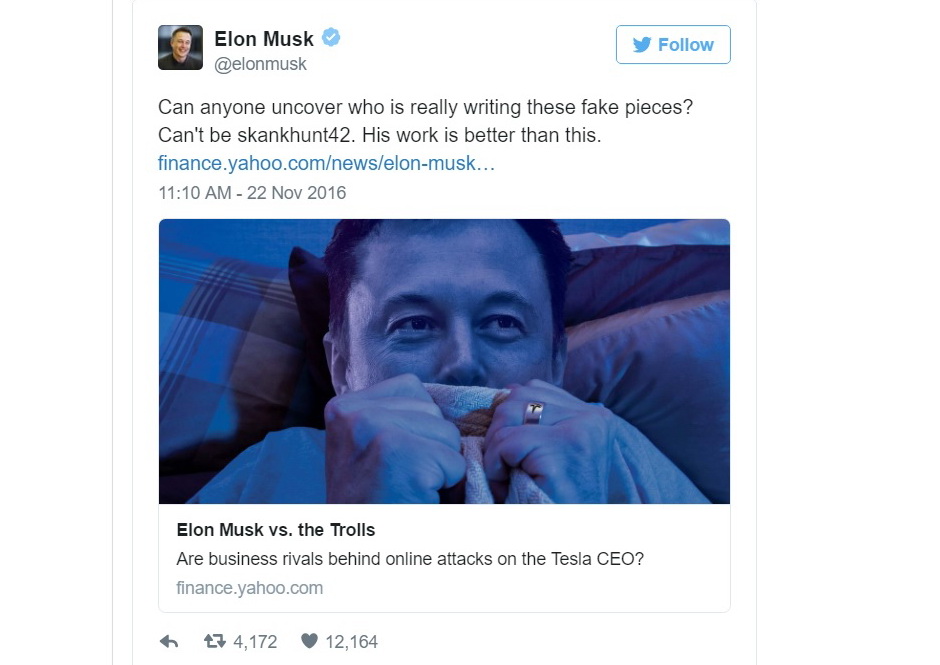Open the 'Elon Musk vs. the Trolls' headline
The height and width of the screenshot is (665, 940).
pyautogui.click(x=276, y=530)
